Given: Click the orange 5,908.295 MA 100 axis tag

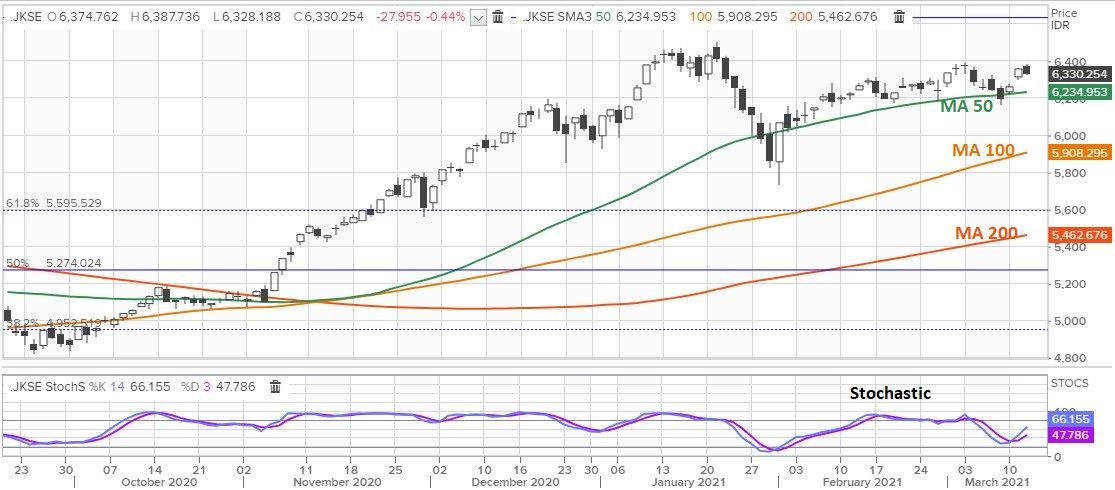Looking at the screenshot, I should pos(1080,153).
